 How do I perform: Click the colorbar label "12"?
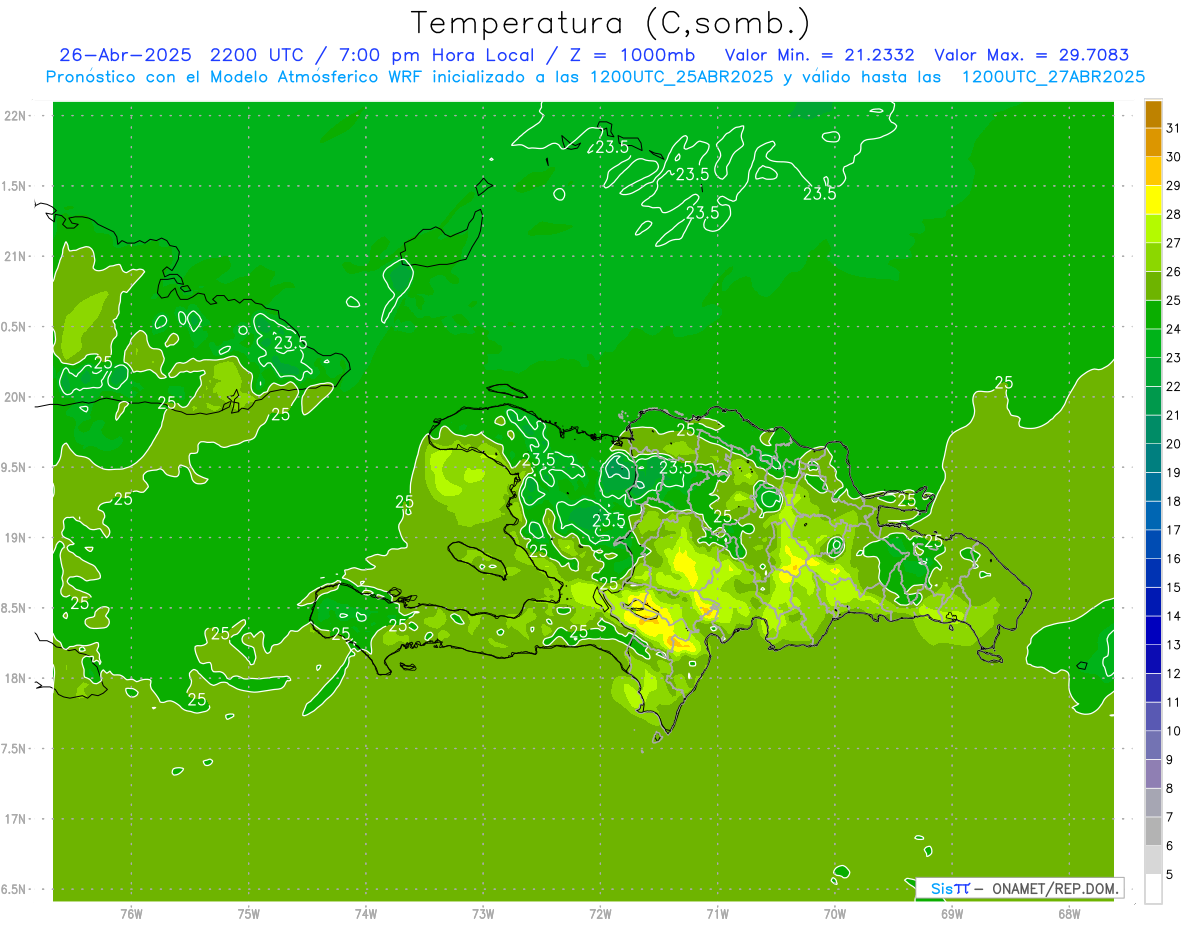[1173, 674]
